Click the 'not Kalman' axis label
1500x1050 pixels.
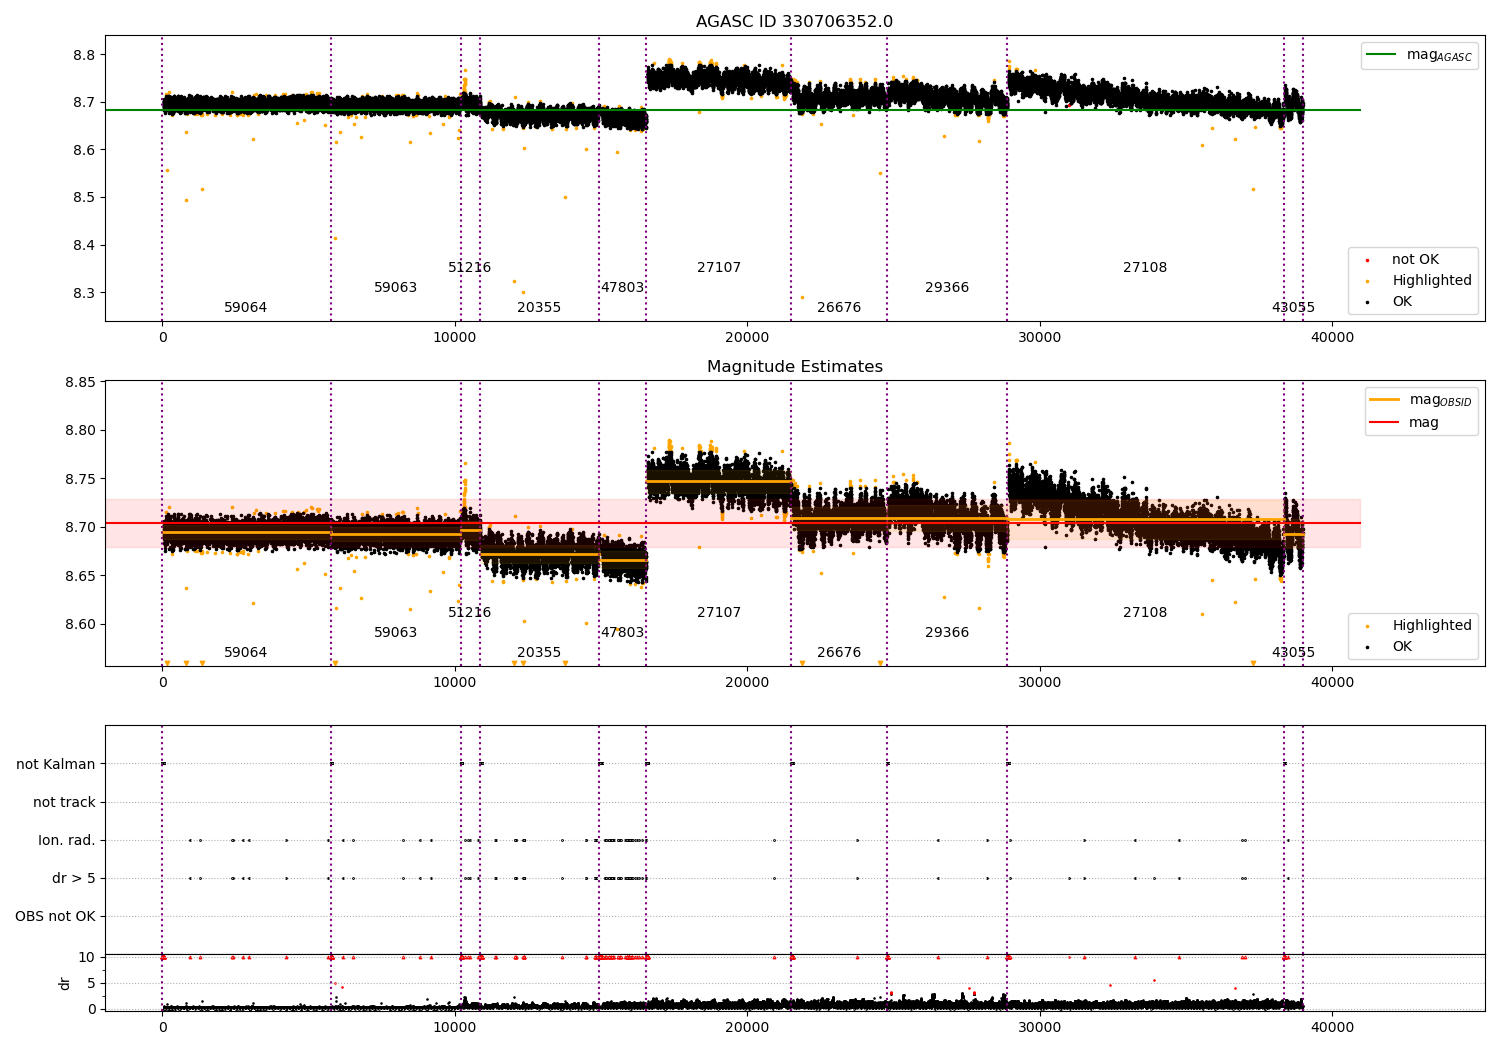56,764
